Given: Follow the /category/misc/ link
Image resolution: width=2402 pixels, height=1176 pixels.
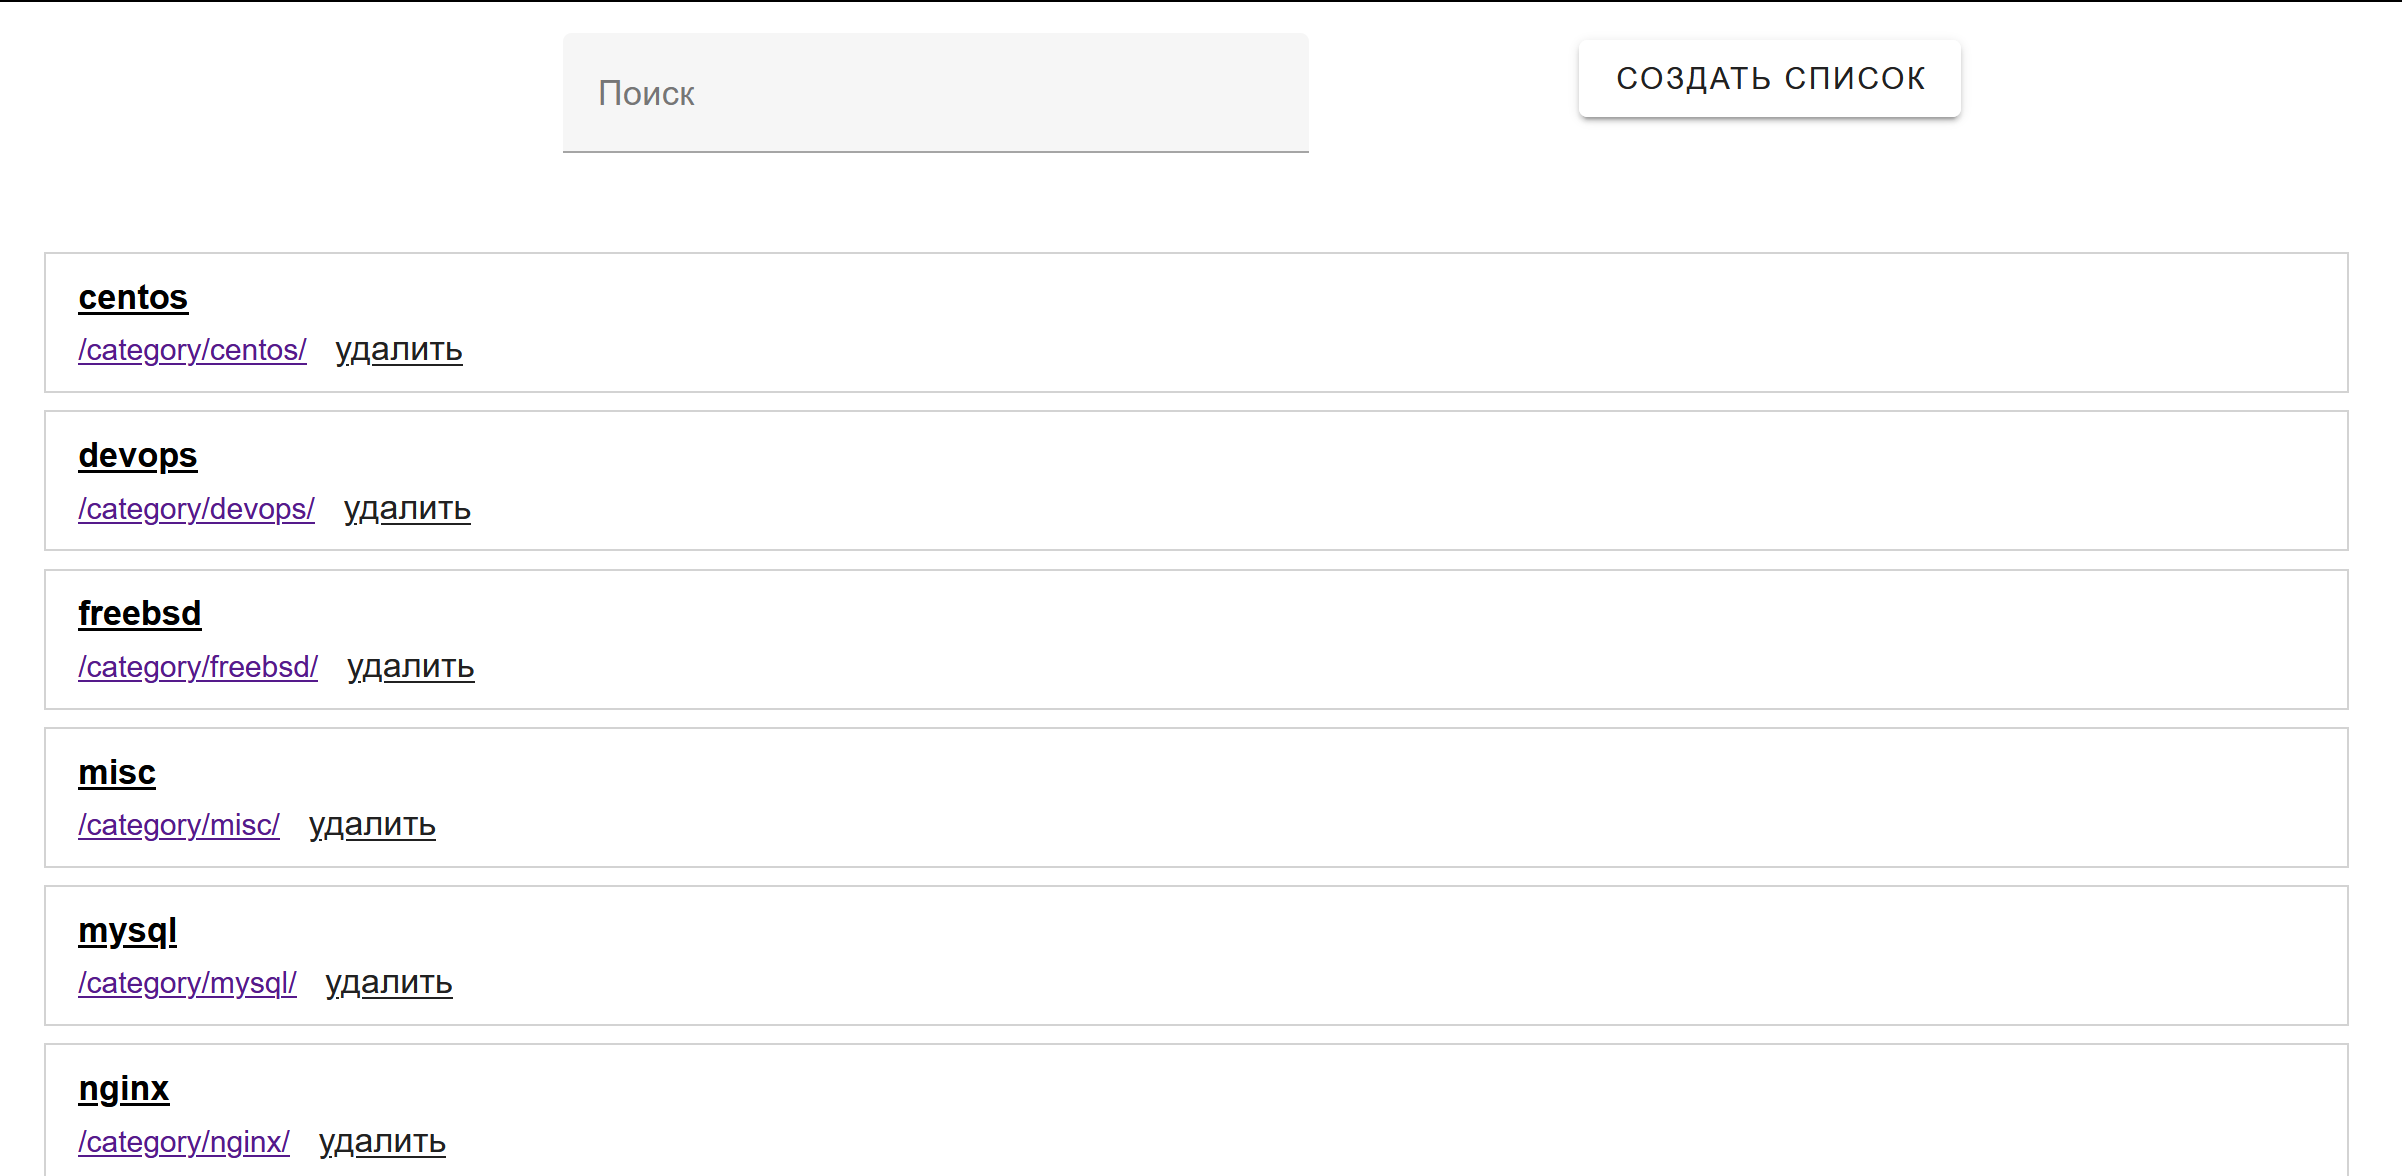Looking at the screenshot, I should 179,825.
